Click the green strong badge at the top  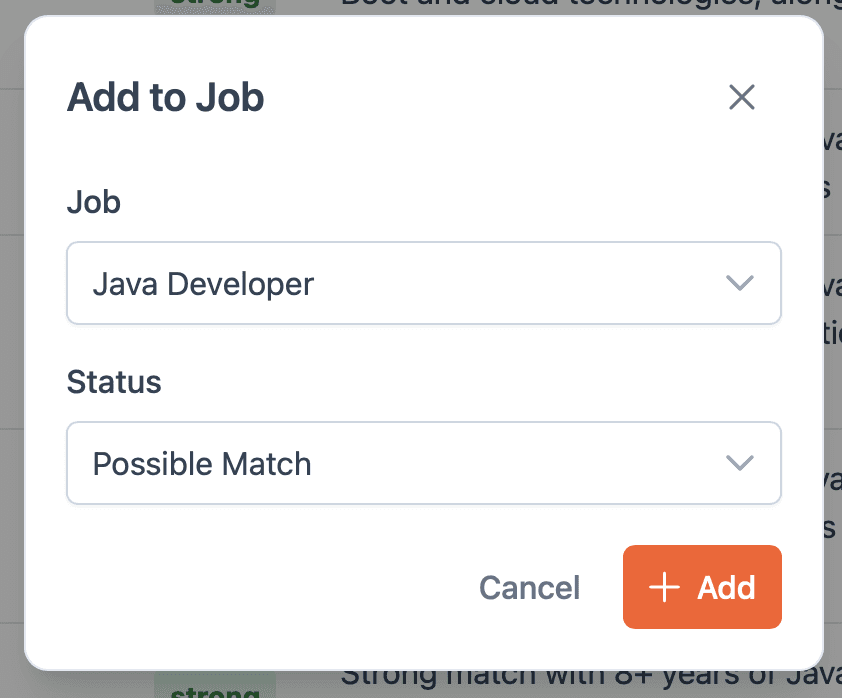[214, 6]
